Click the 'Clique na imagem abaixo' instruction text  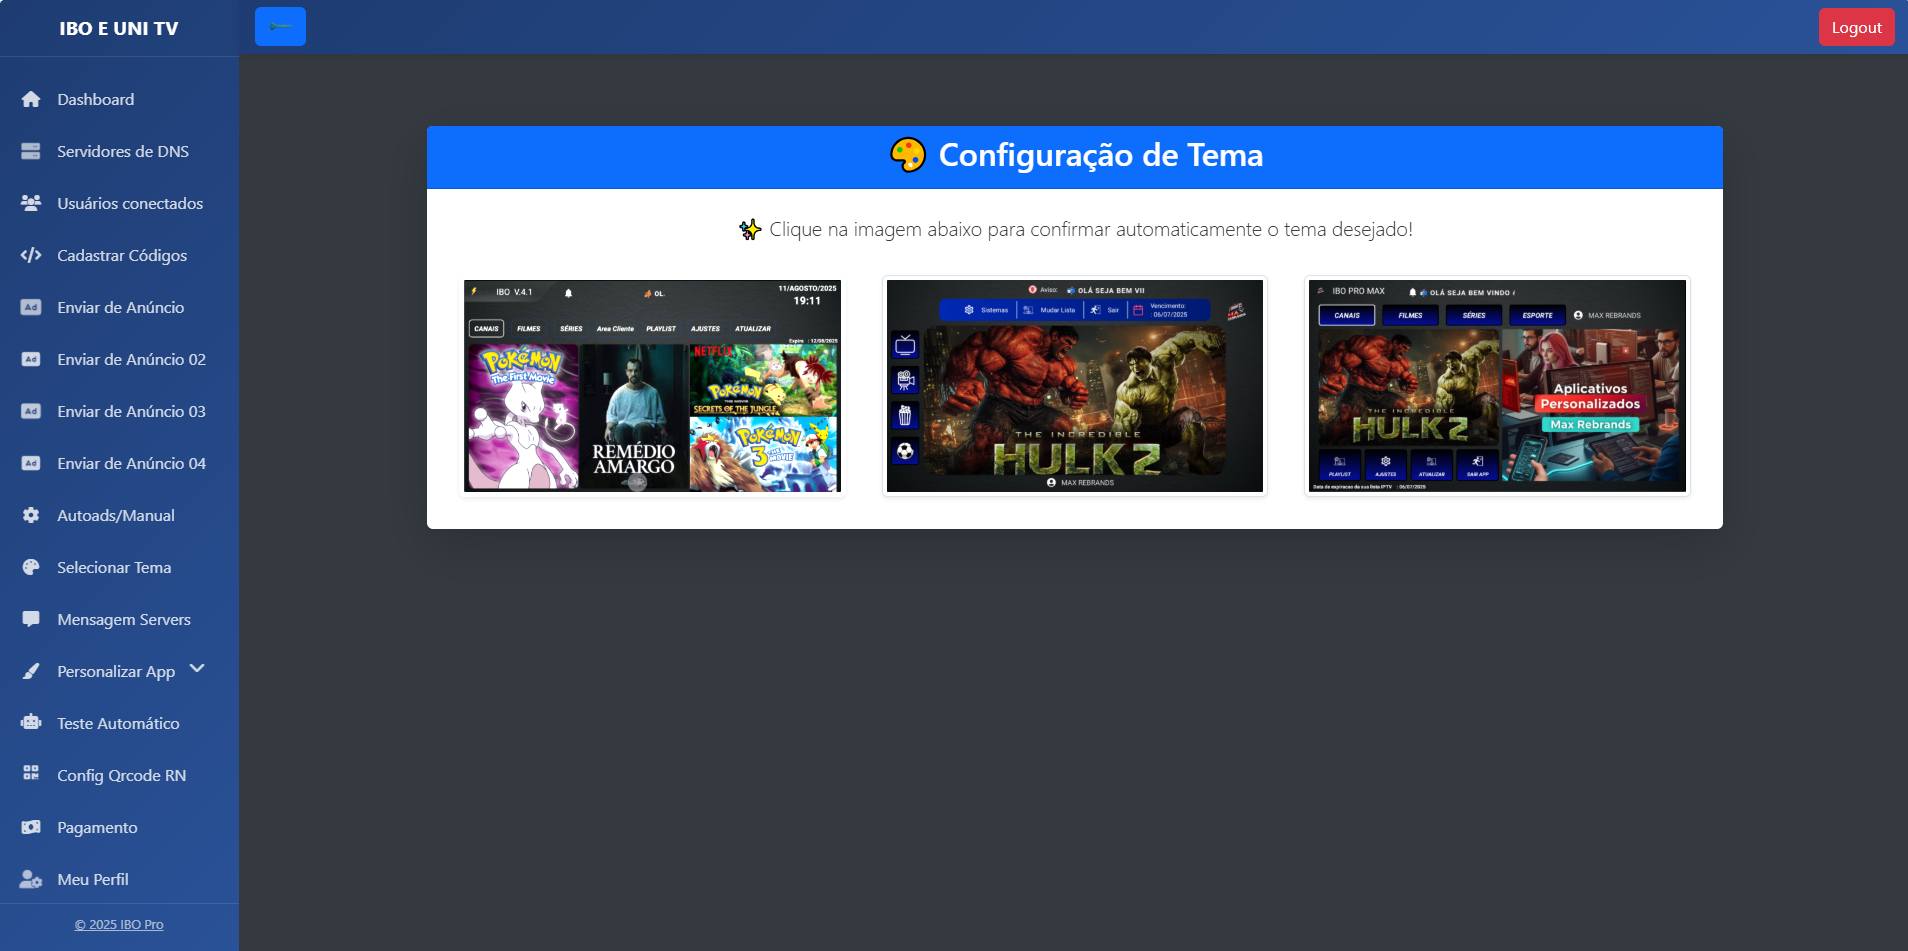coord(1091,229)
